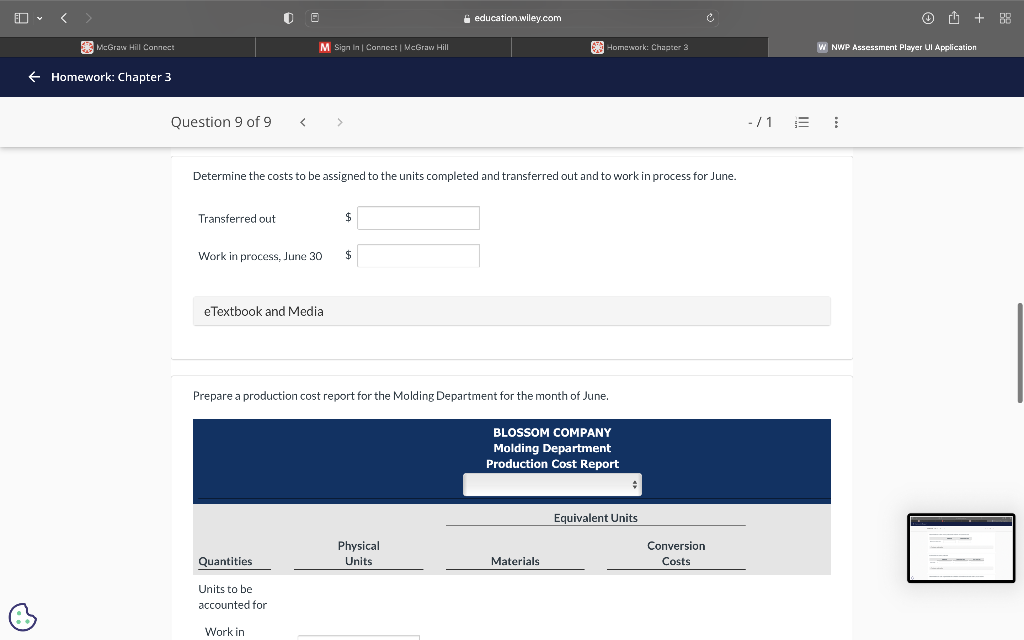1024x640 pixels.
Task: Open the question list icon
Action: (802, 122)
